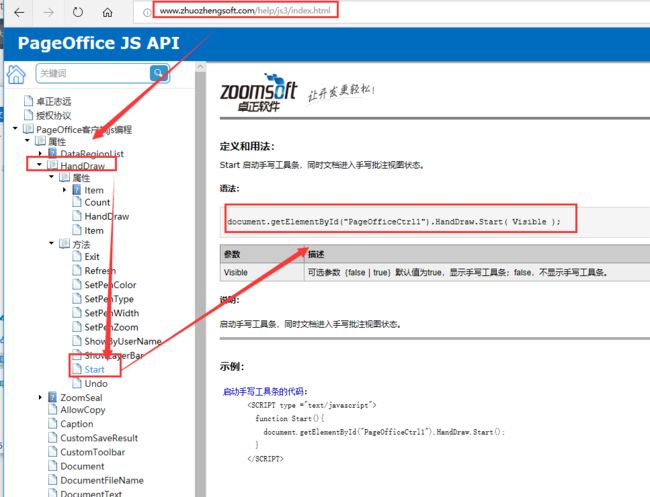The height and width of the screenshot is (497, 650).
Task: Click the browser forward arrow
Action: click(x=49, y=12)
